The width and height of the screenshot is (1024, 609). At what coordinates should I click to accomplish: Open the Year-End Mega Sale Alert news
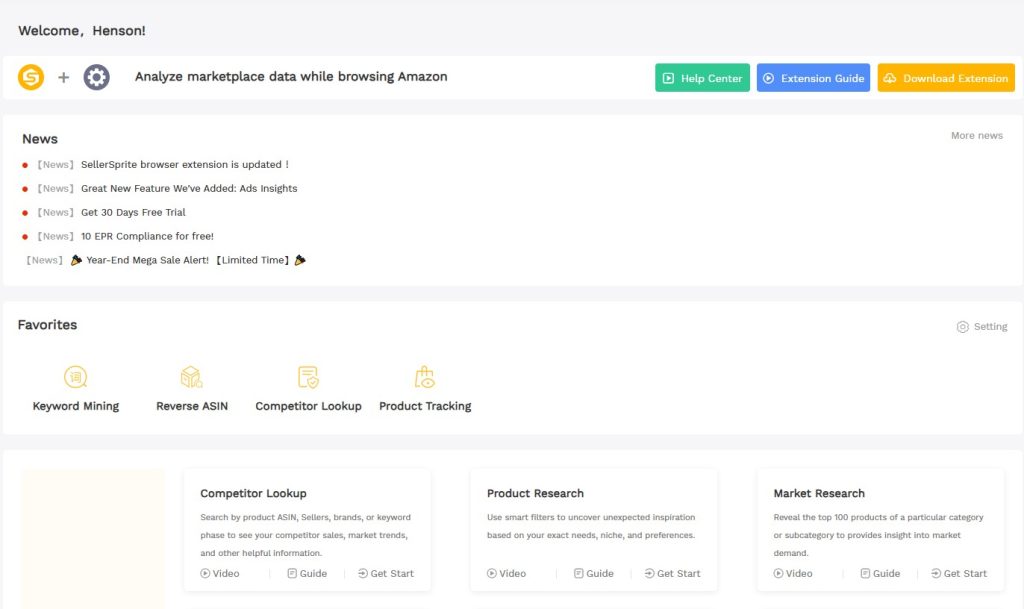(188, 261)
